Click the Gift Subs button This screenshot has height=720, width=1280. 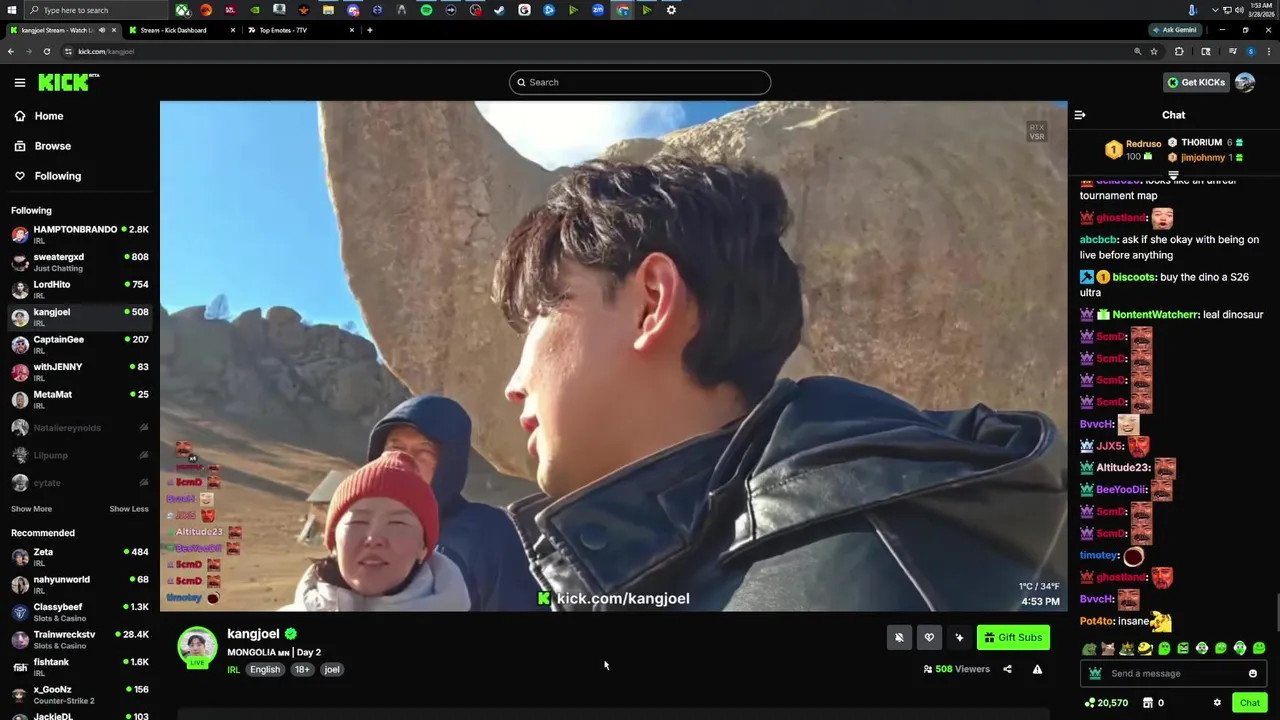coord(1013,637)
